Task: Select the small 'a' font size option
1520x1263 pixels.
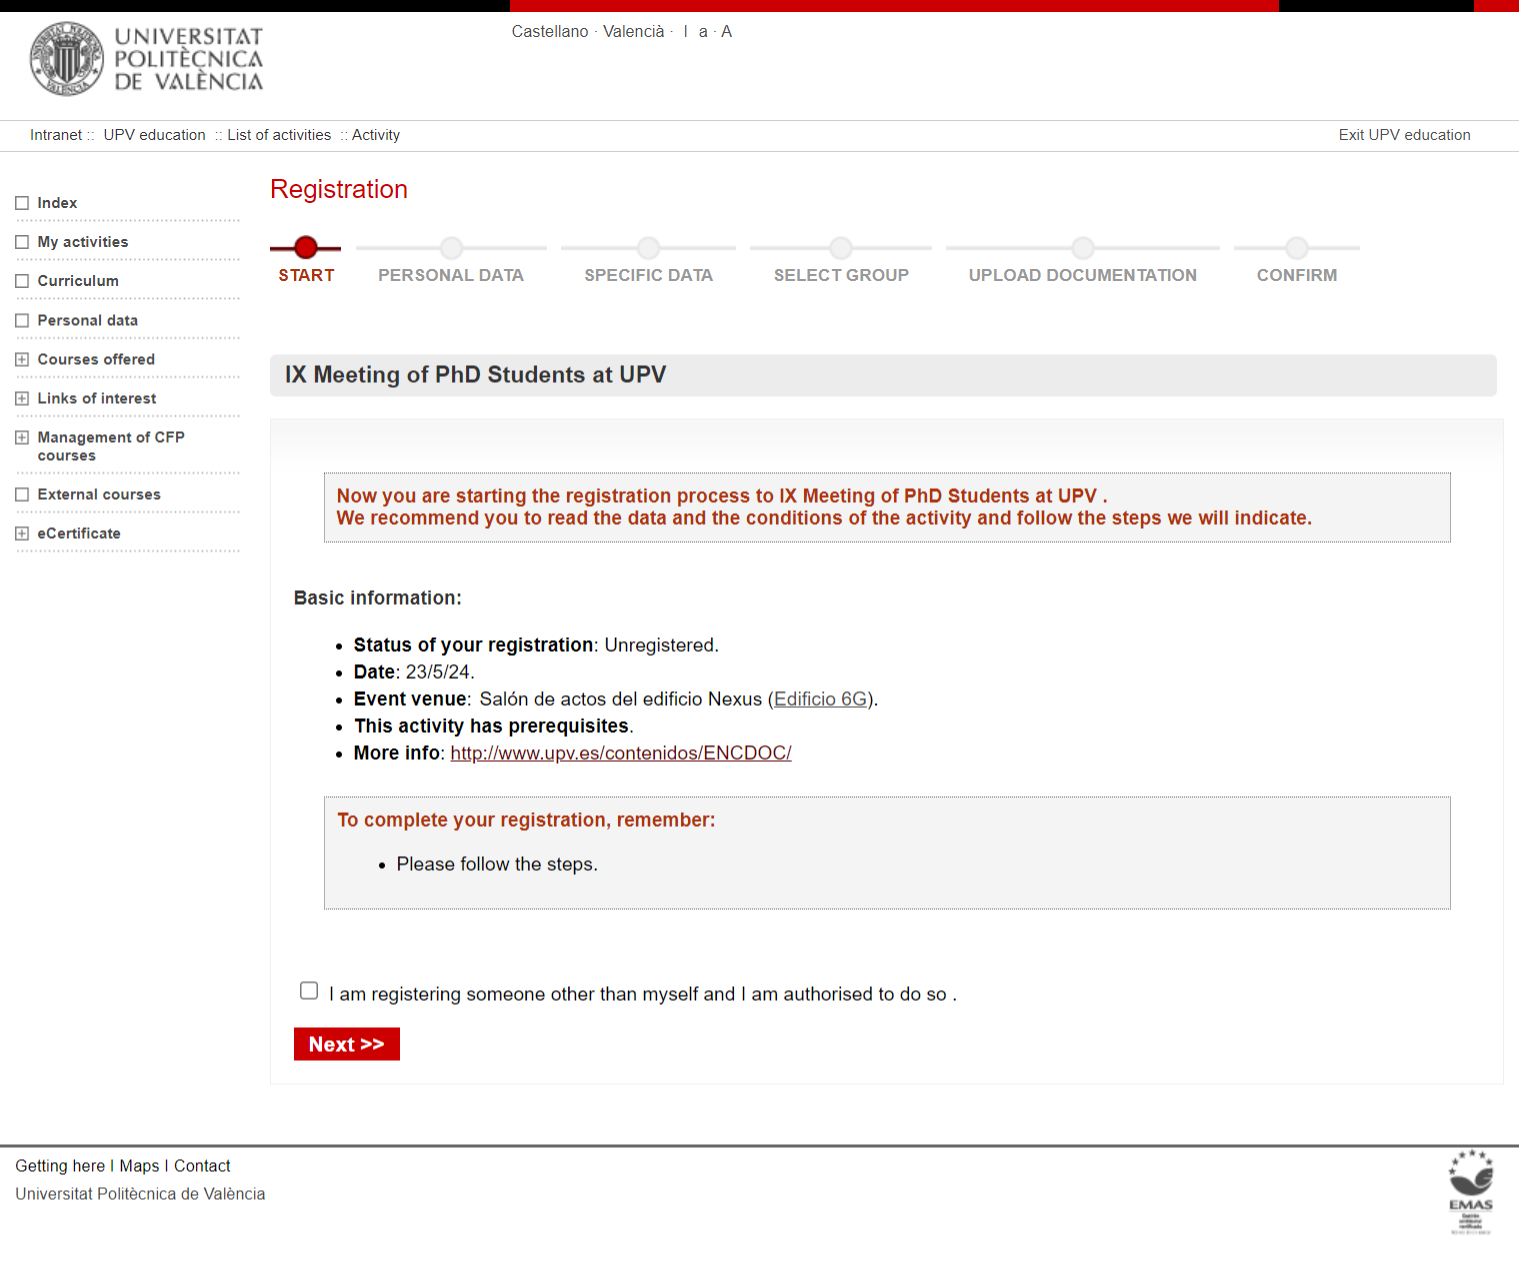Action: click(703, 31)
